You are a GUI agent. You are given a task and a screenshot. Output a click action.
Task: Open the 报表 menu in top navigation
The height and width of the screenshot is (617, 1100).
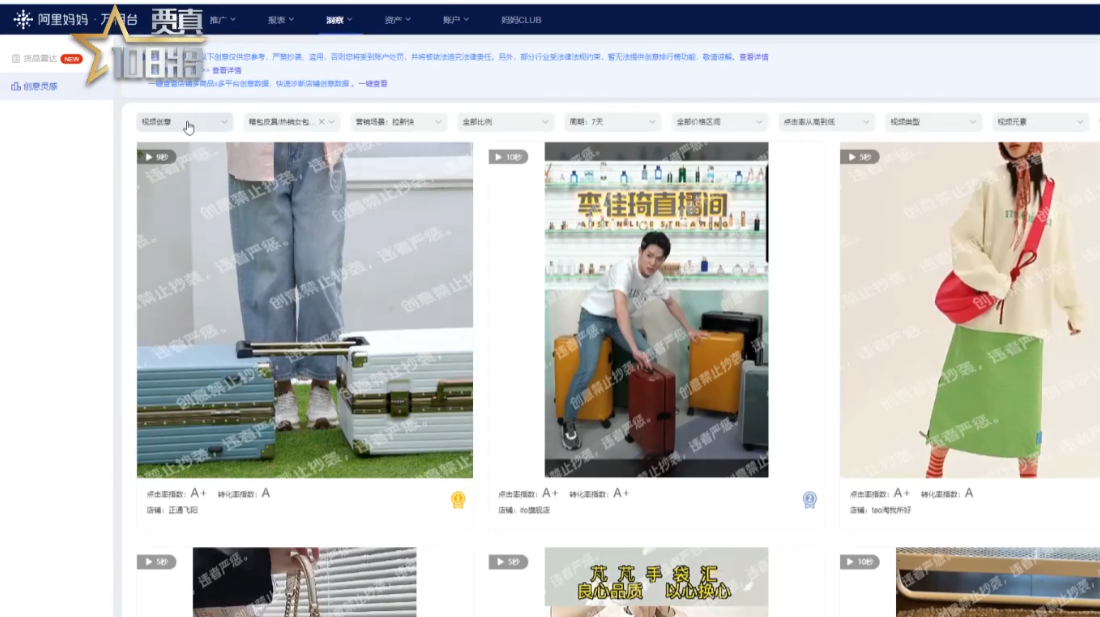click(282, 19)
